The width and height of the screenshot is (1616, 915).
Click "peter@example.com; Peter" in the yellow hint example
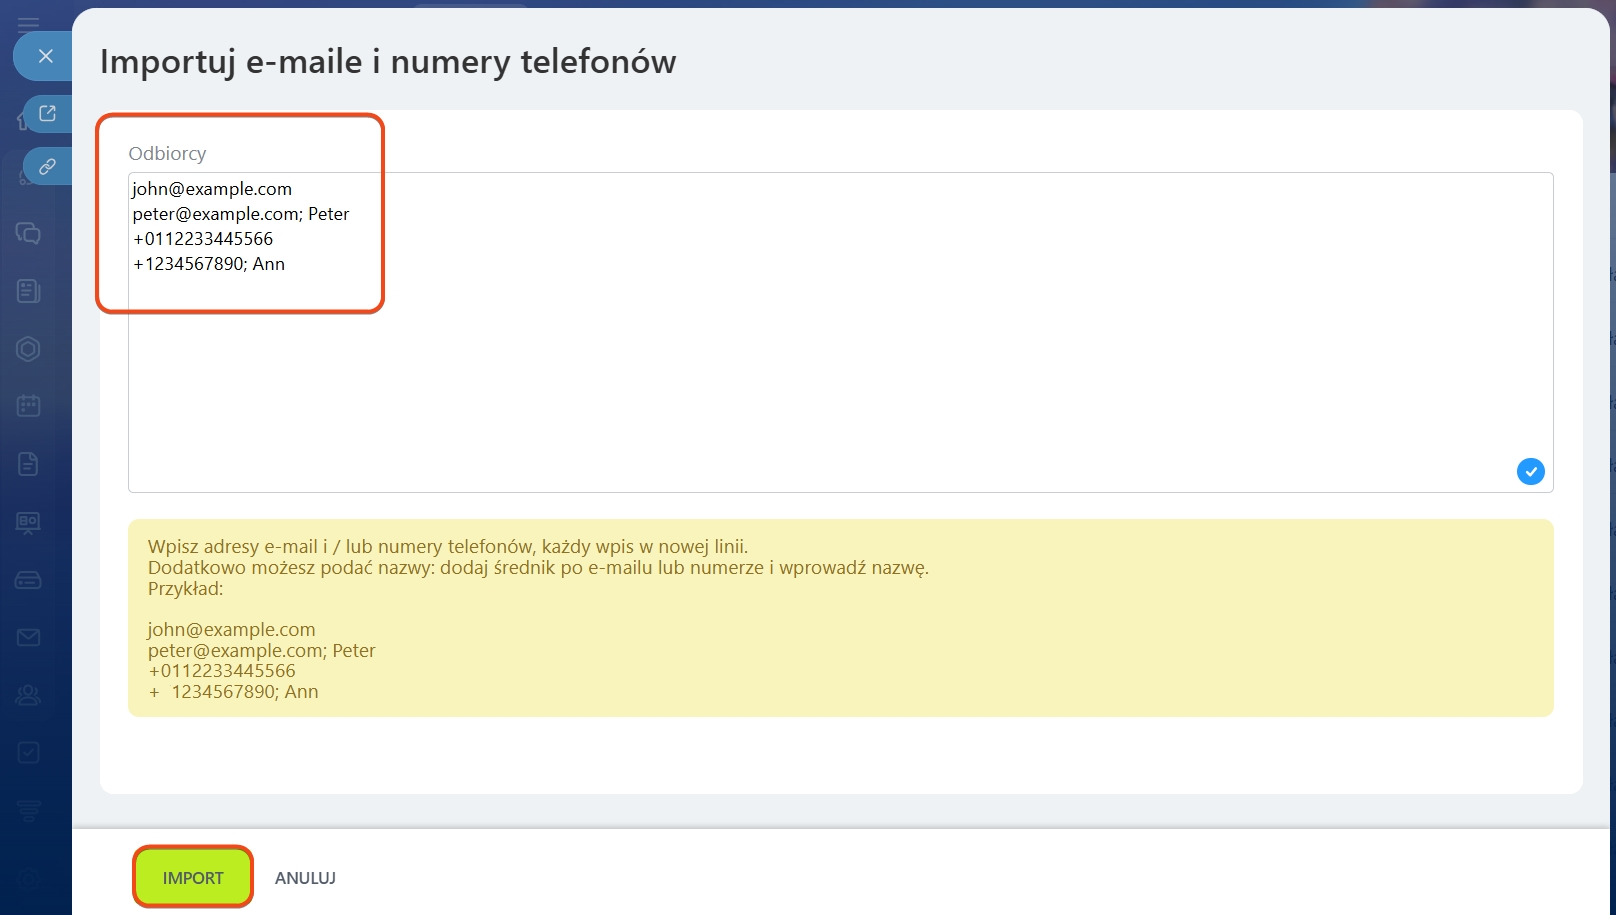point(261,651)
